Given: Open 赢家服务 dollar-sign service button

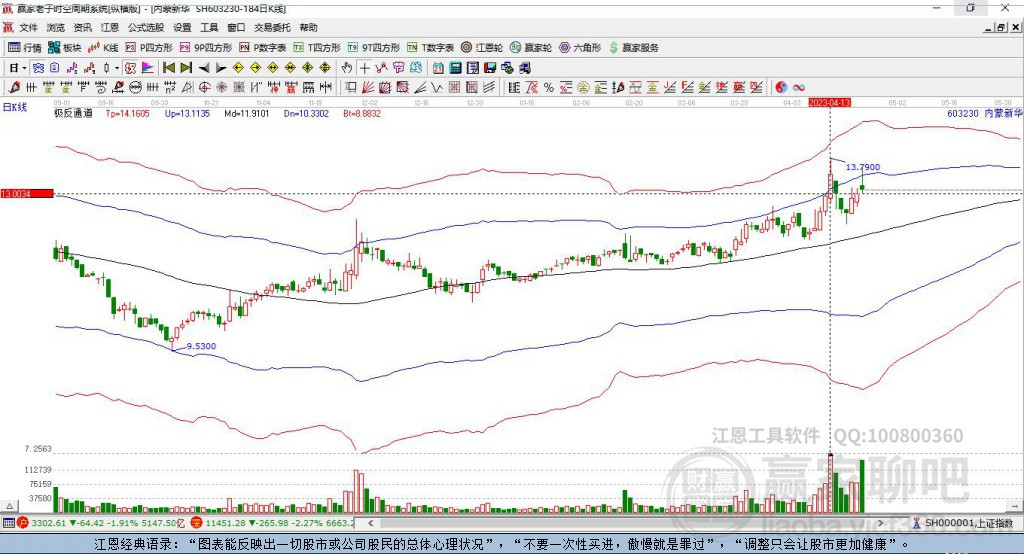Looking at the screenshot, I should click(634, 47).
